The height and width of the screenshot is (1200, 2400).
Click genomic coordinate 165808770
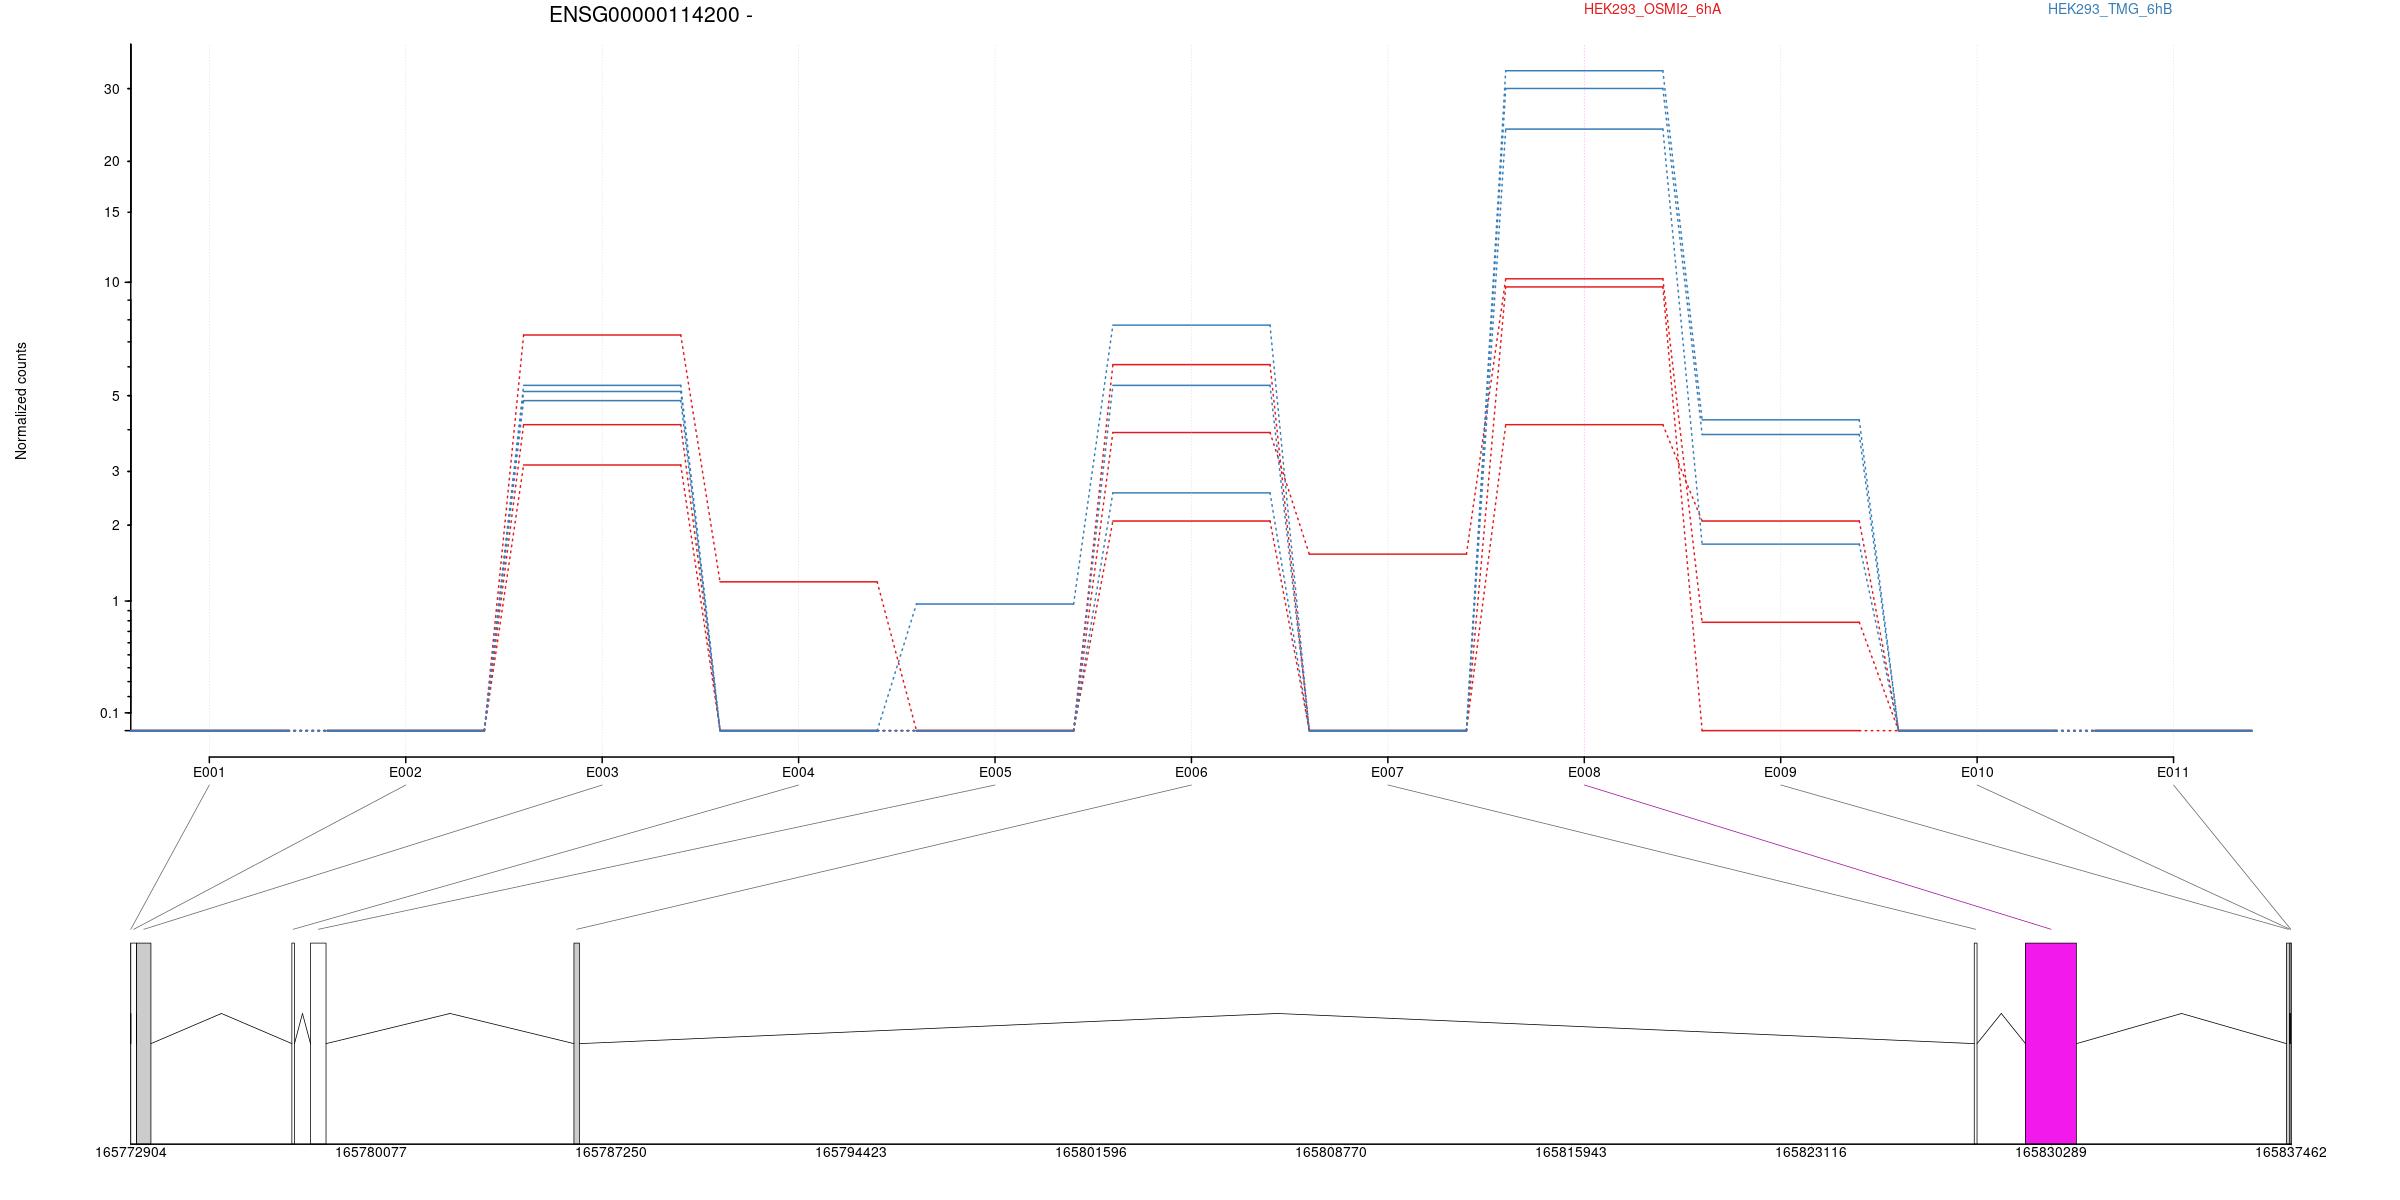(x=1331, y=1153)
